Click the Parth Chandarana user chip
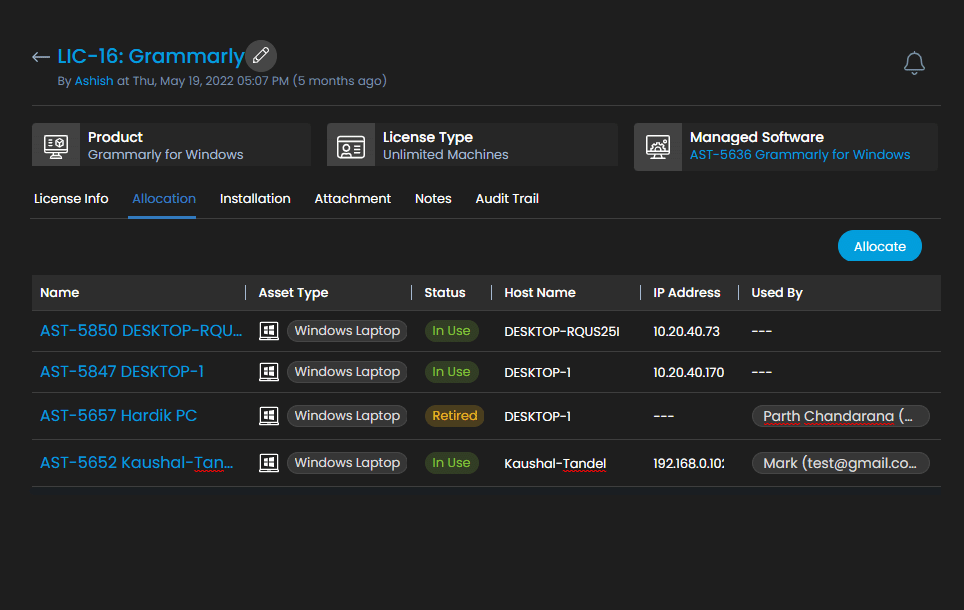The image size is (964, 610). click(840, 416)
